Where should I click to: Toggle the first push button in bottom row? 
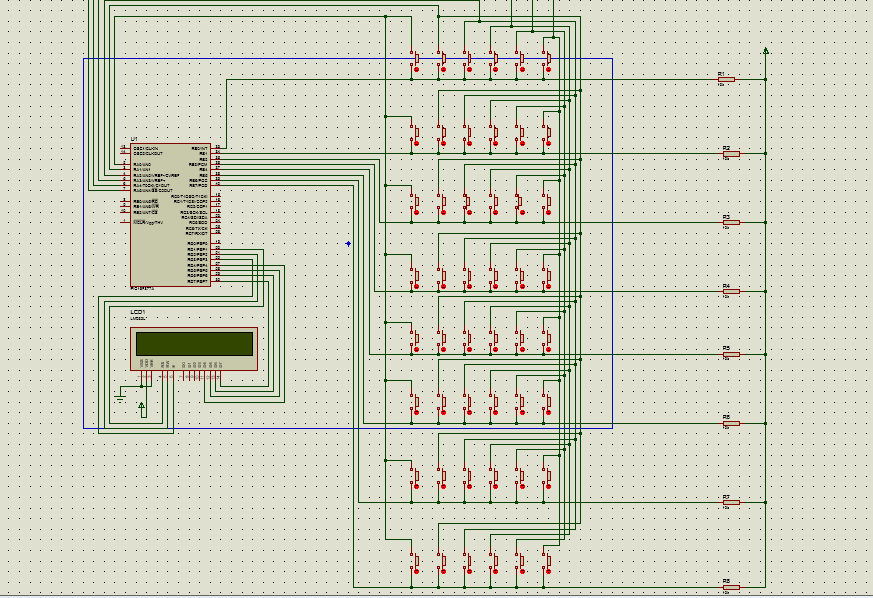(x=415, y=563)
